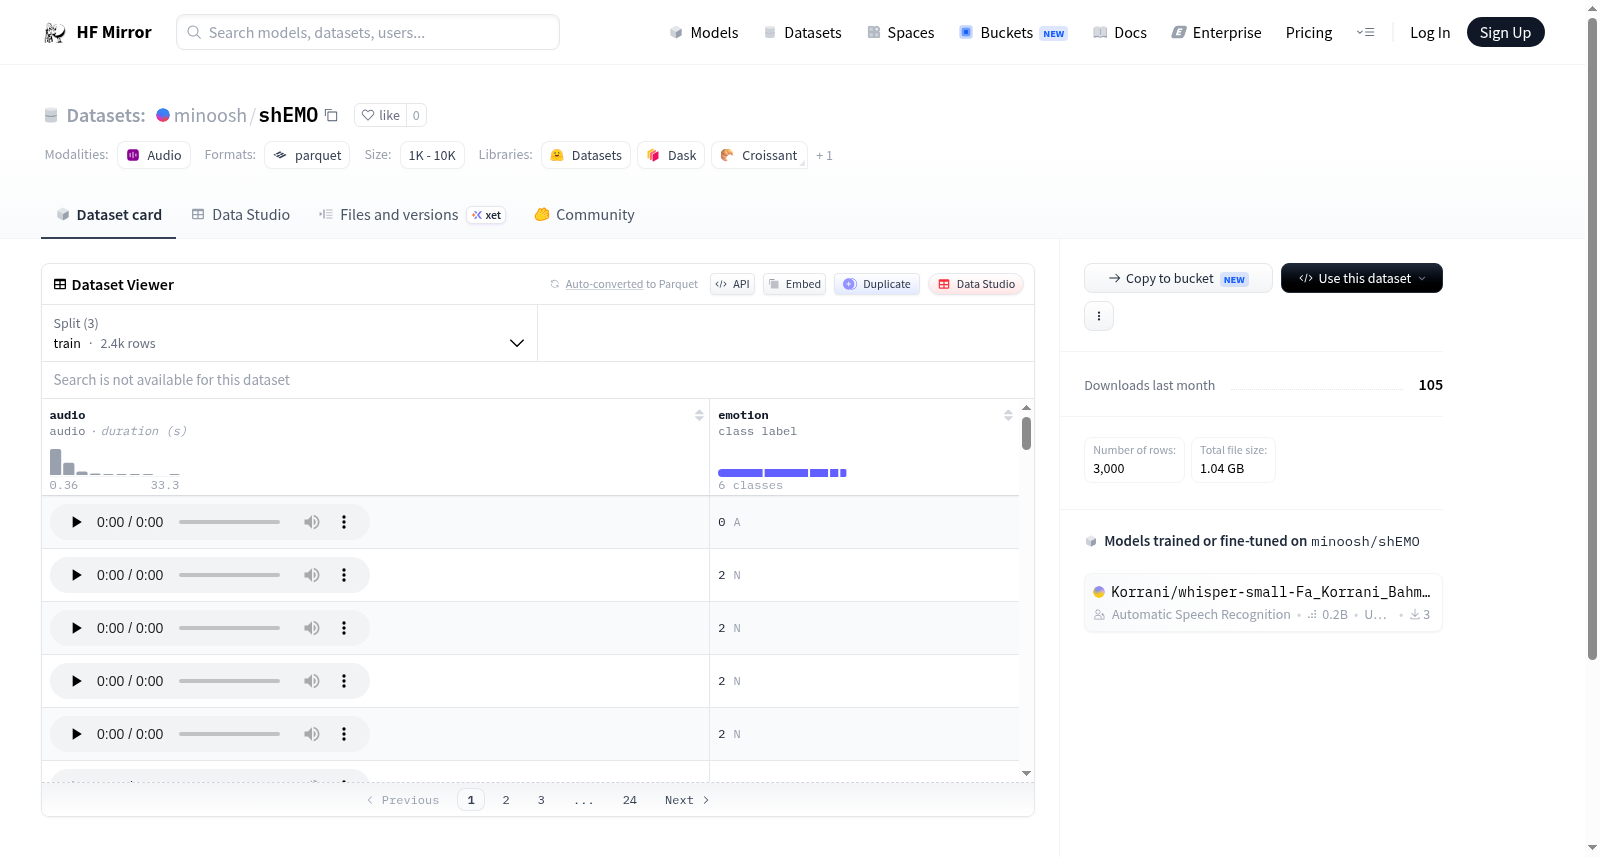Expand the navigation more-options menu icon
The width and height of the screenshot is (1600, 857).
pyautogui.click(x=1365, y=33)
